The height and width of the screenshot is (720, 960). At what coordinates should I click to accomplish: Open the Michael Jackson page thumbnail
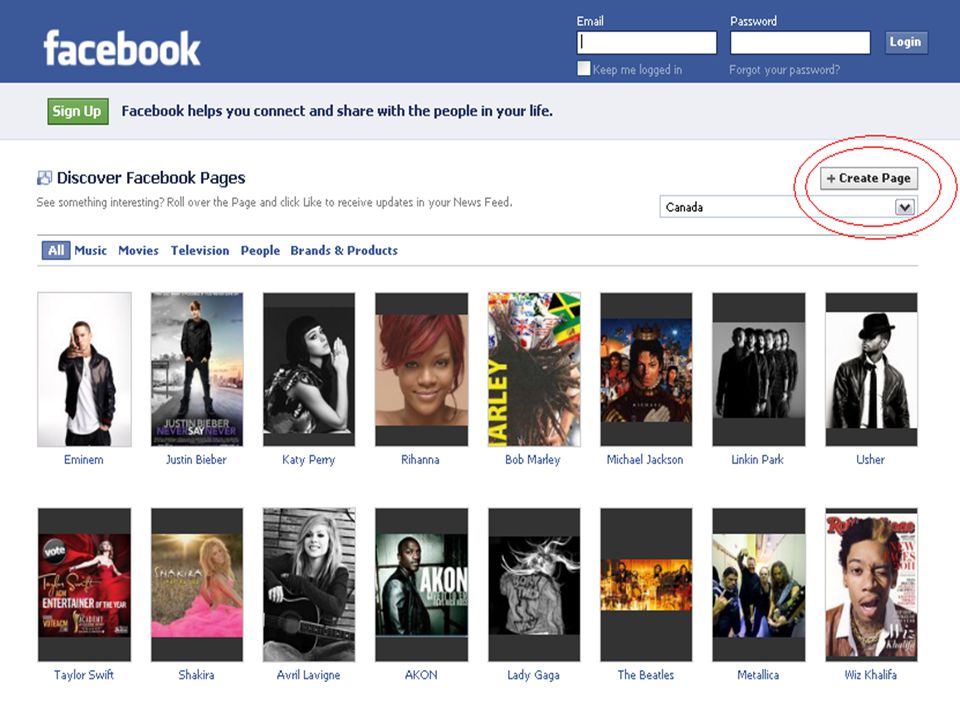click(646, 369)
